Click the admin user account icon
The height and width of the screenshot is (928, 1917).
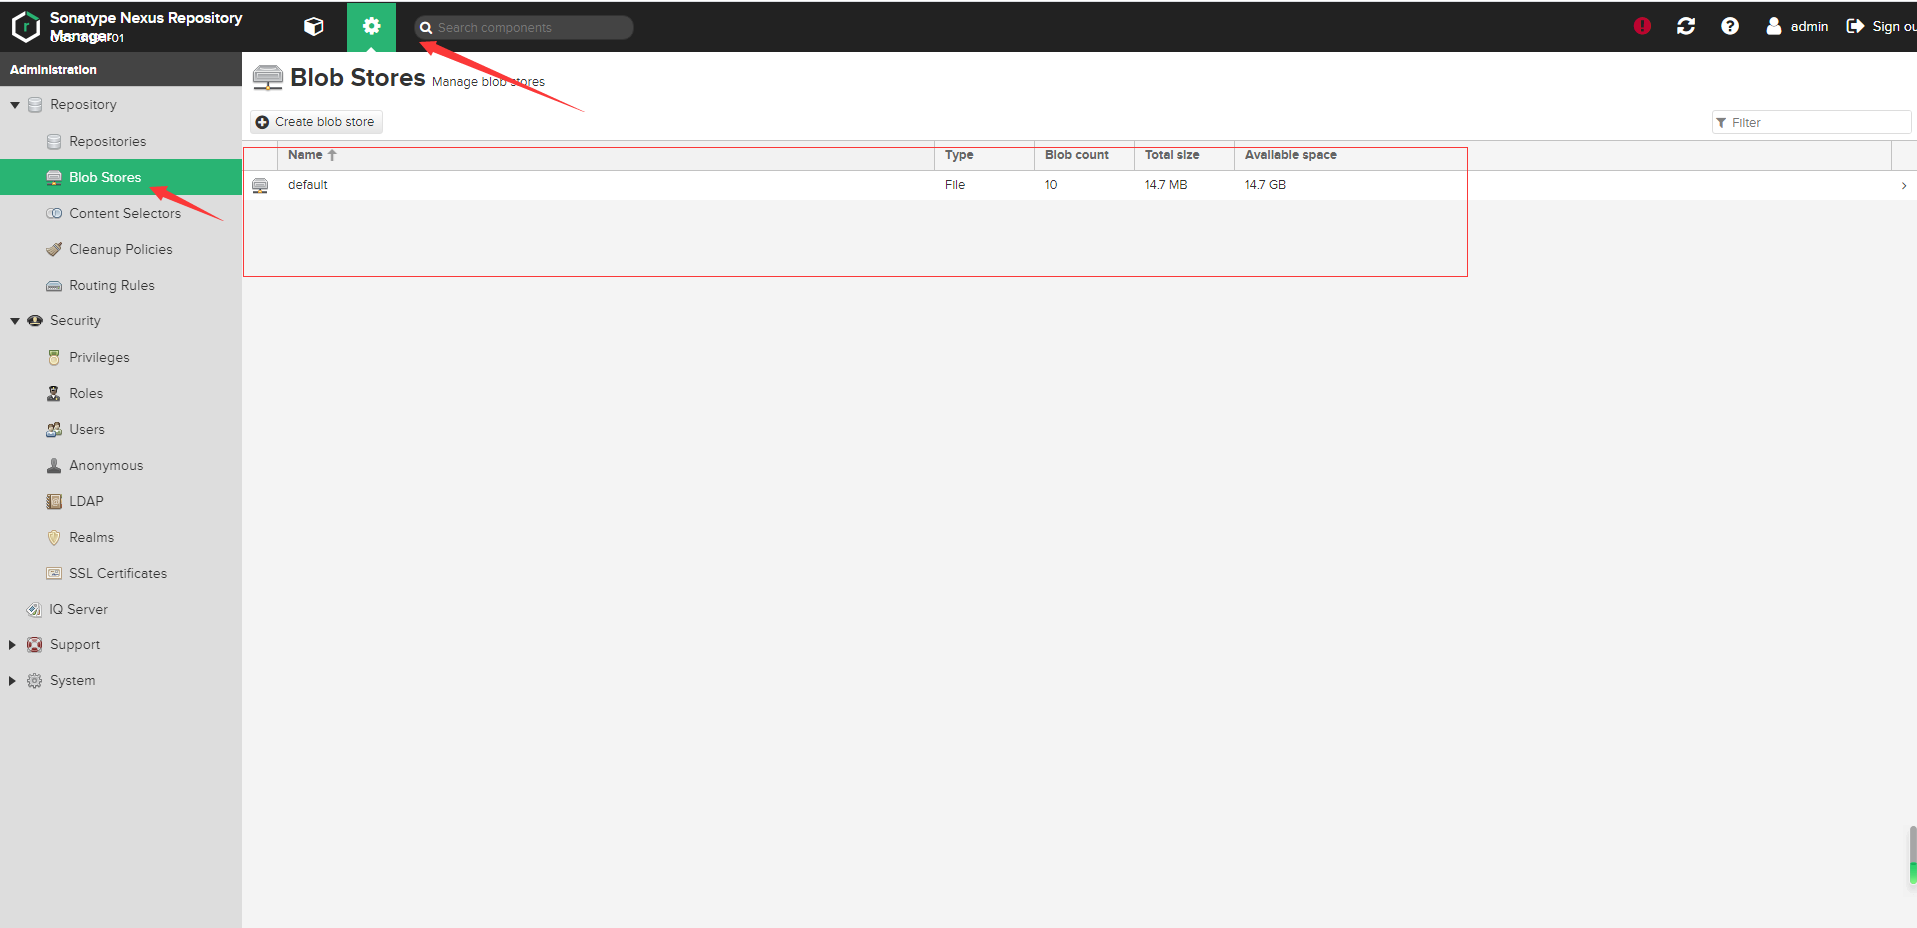[1774, 26]
